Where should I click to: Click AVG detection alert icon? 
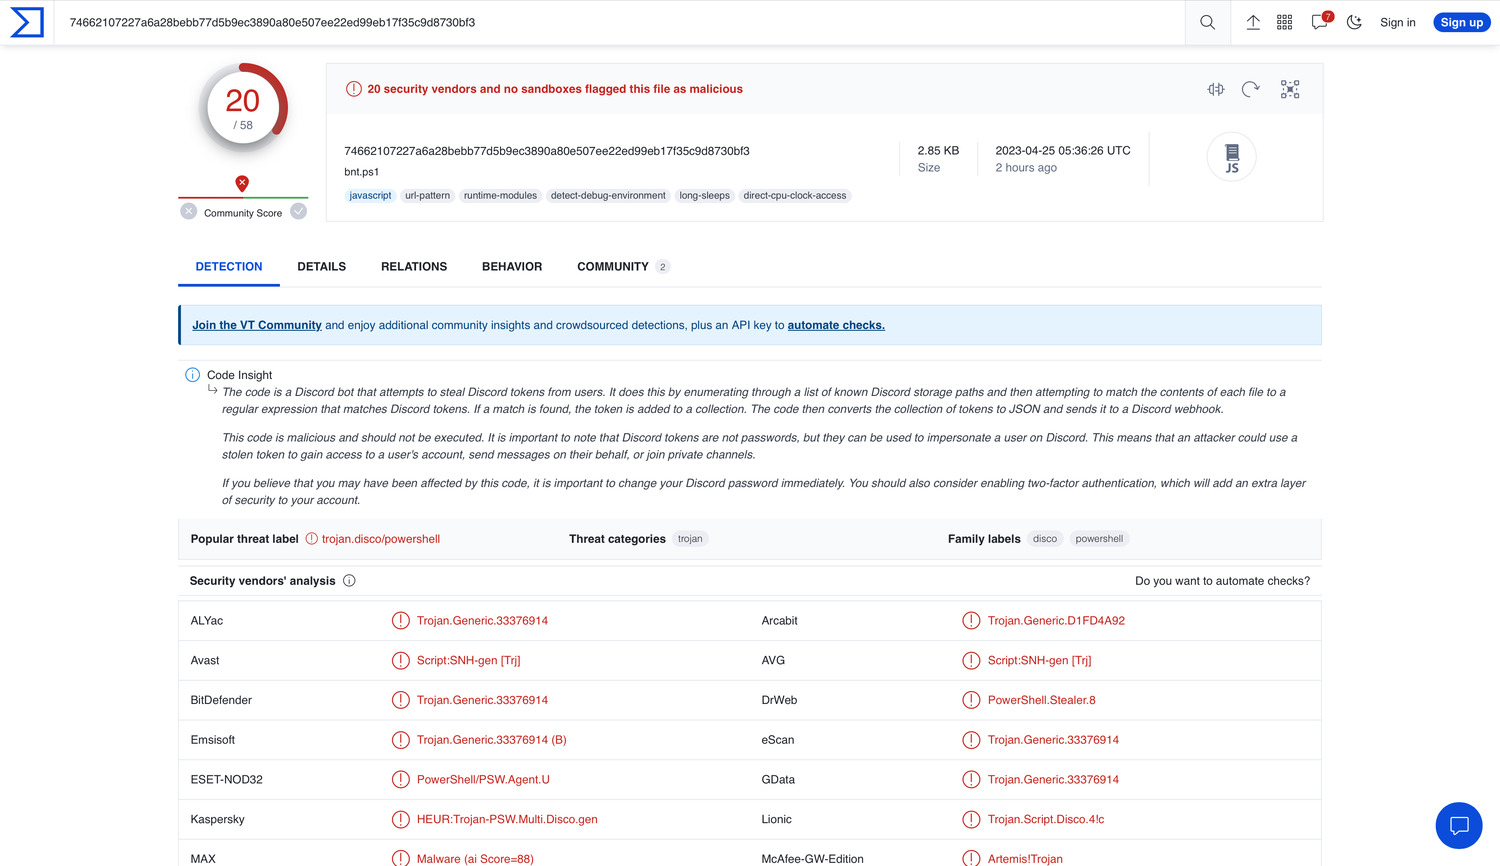[x=971, y=661]
